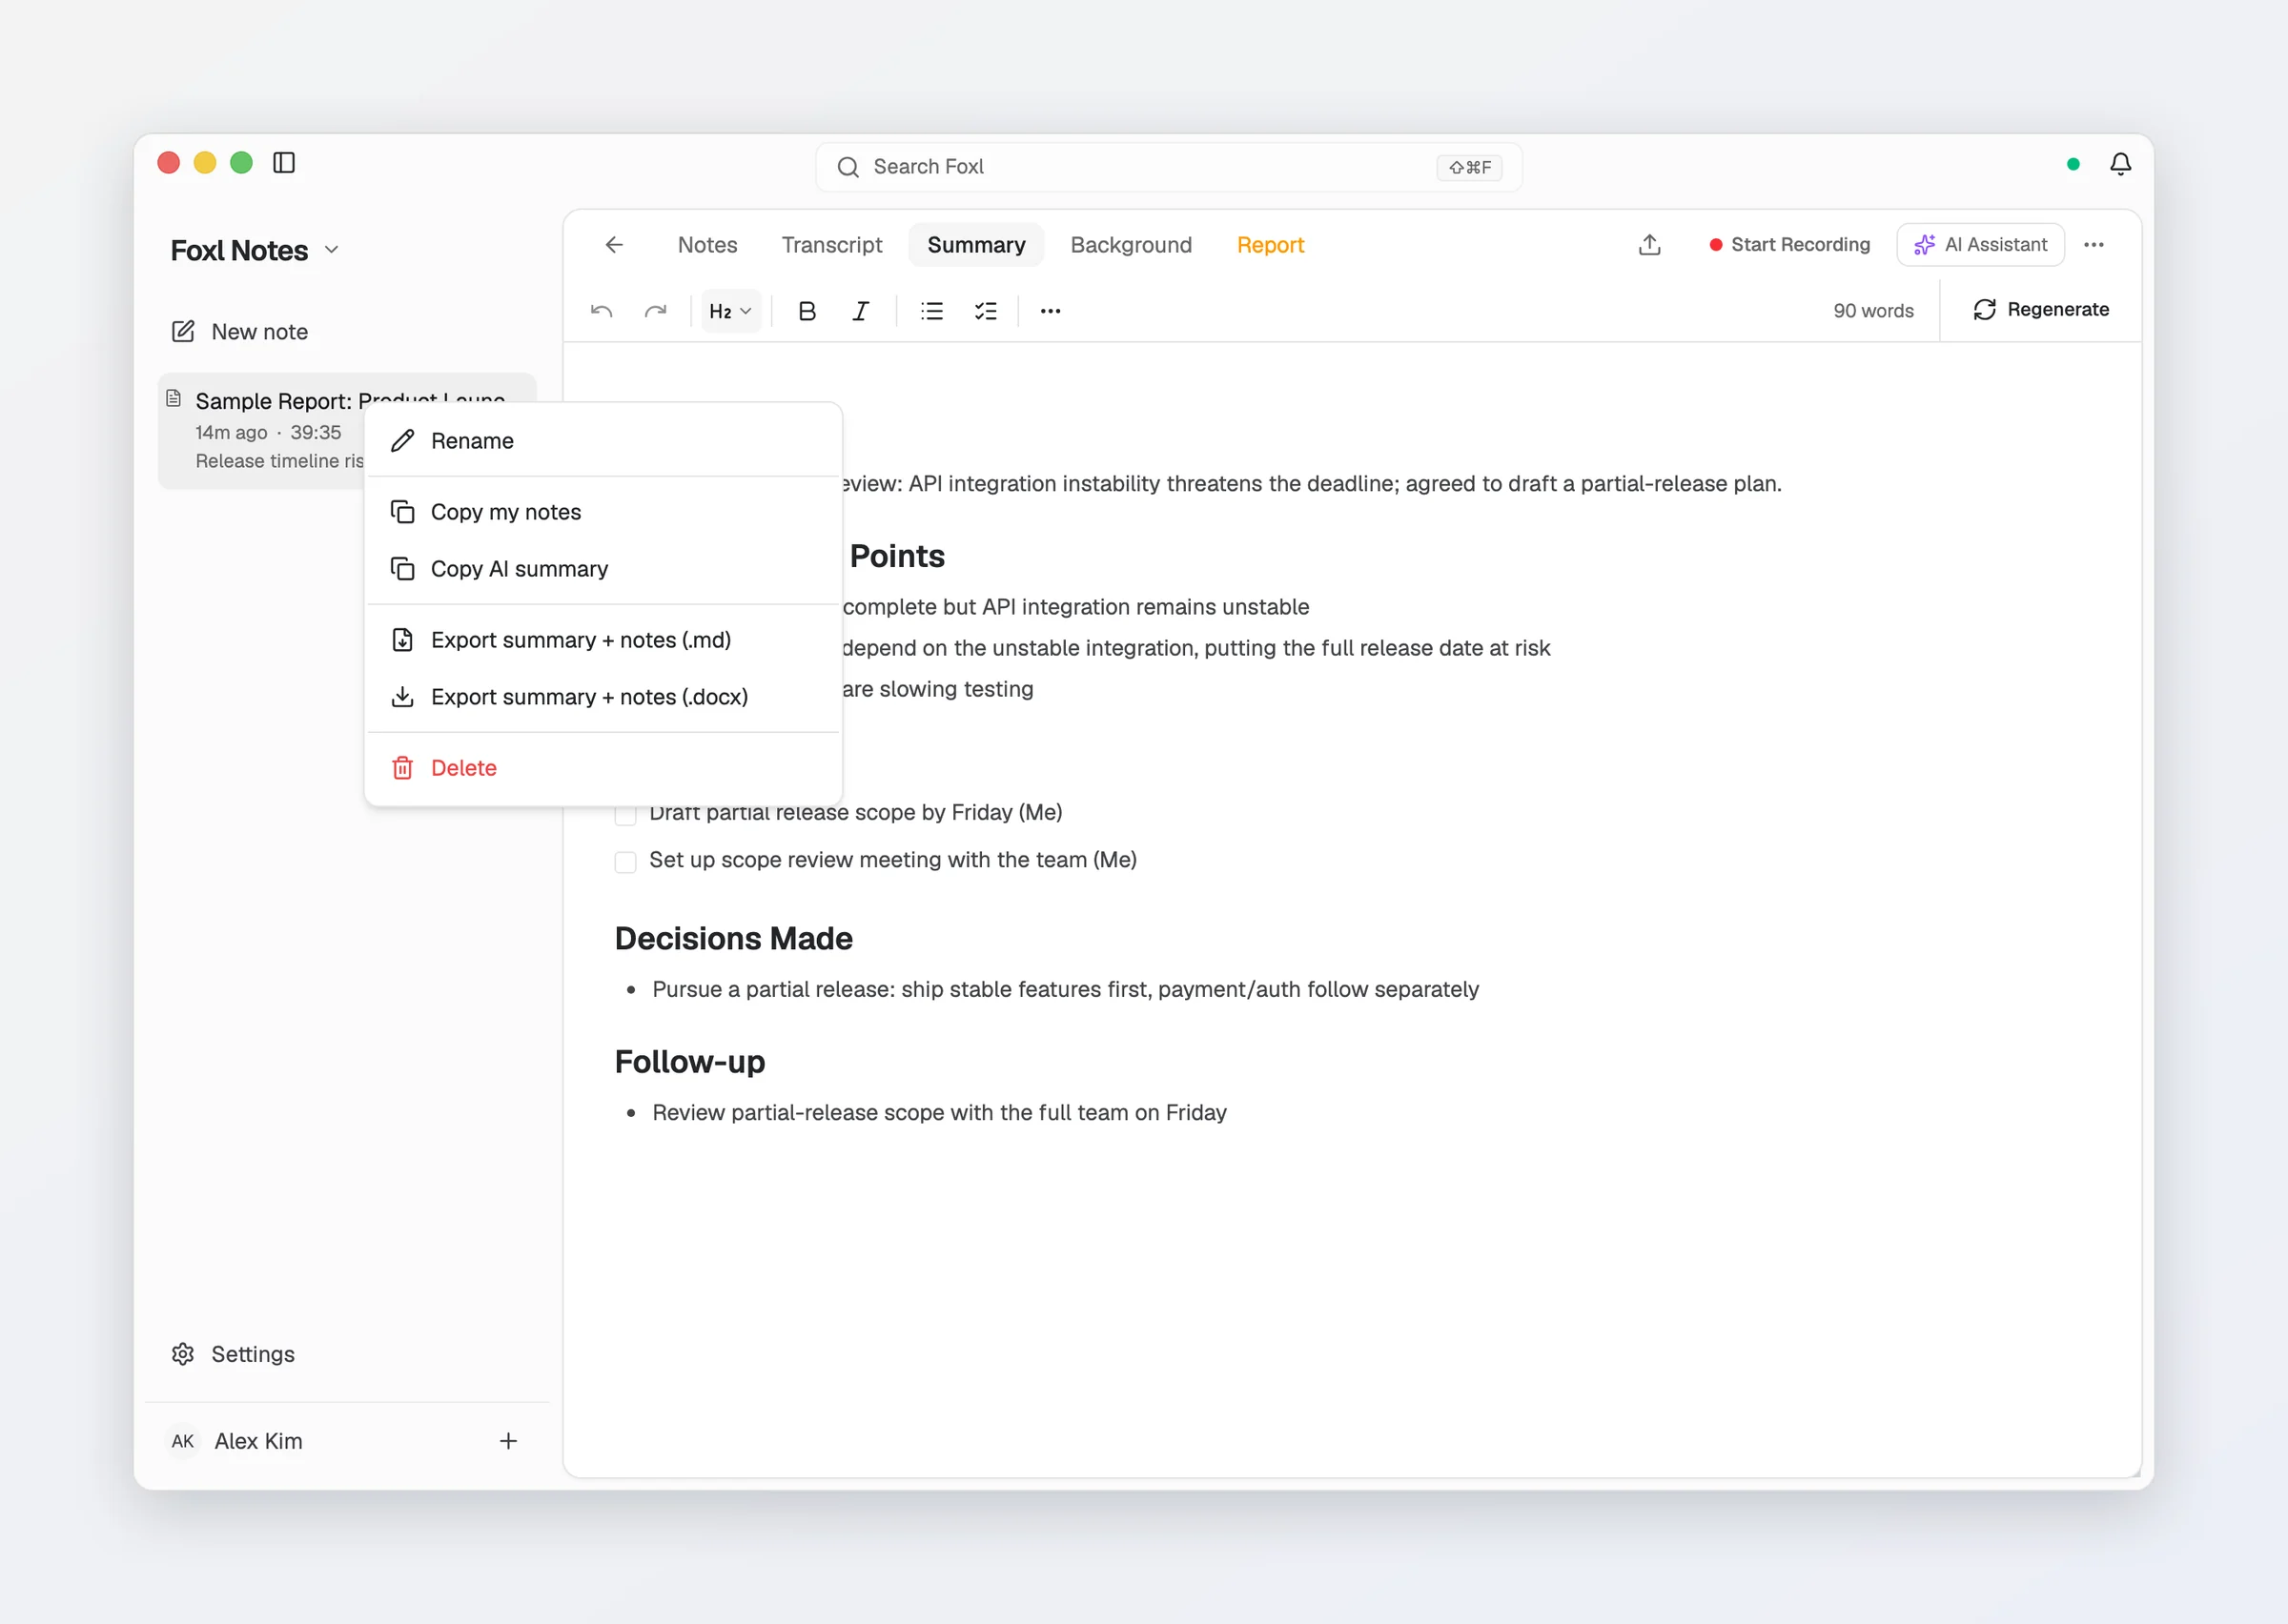Click the green status dot

point(2073,164)
